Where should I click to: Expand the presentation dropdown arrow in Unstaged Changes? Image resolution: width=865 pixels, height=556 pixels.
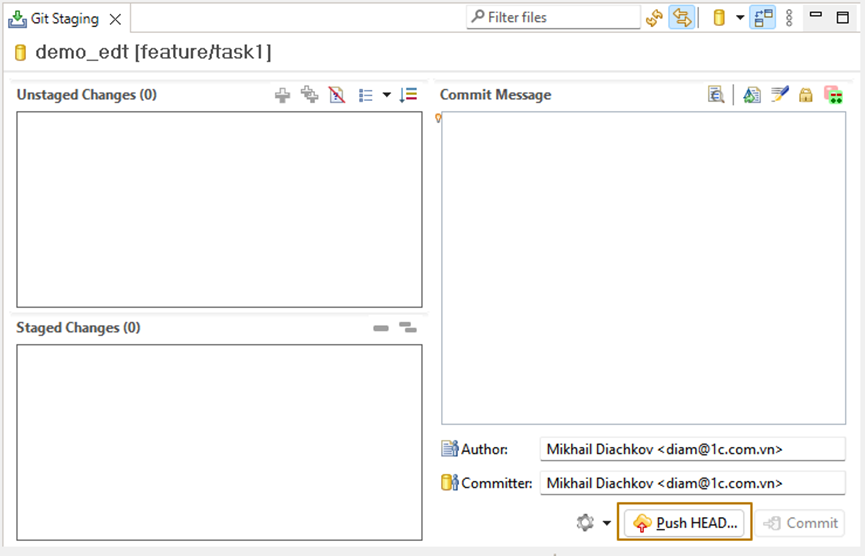(x=386, y=95)
